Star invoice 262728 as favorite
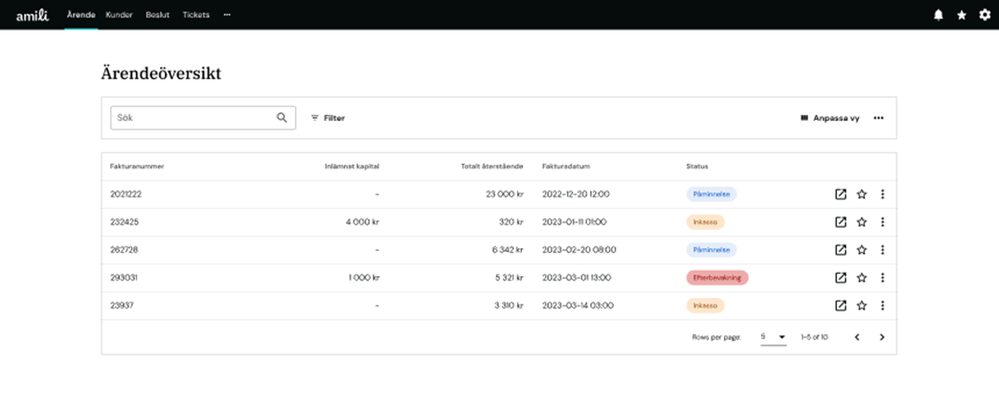 point(861,250)
